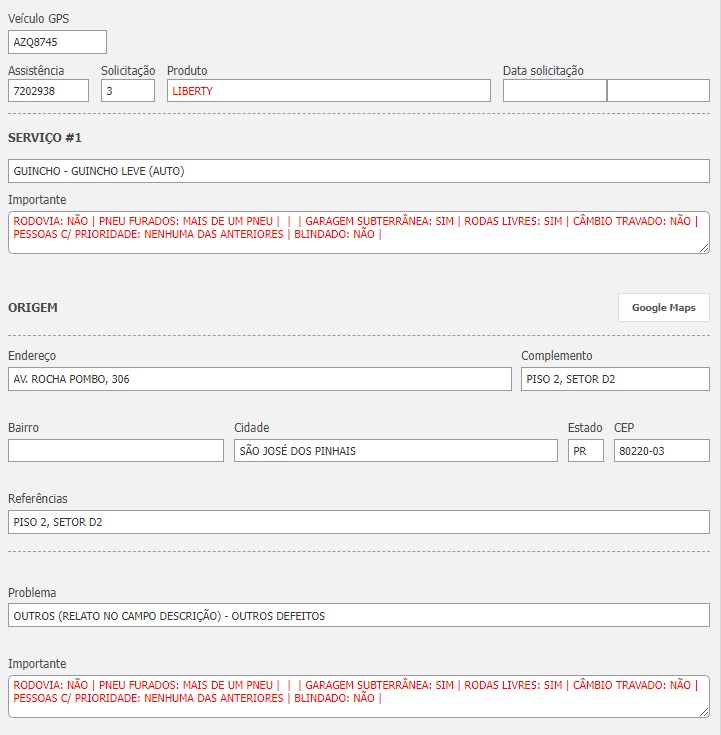This screenshot has height=735, width=721.
Task: Click the Importante textarea under Serviço #1
Action: (358, 232)
